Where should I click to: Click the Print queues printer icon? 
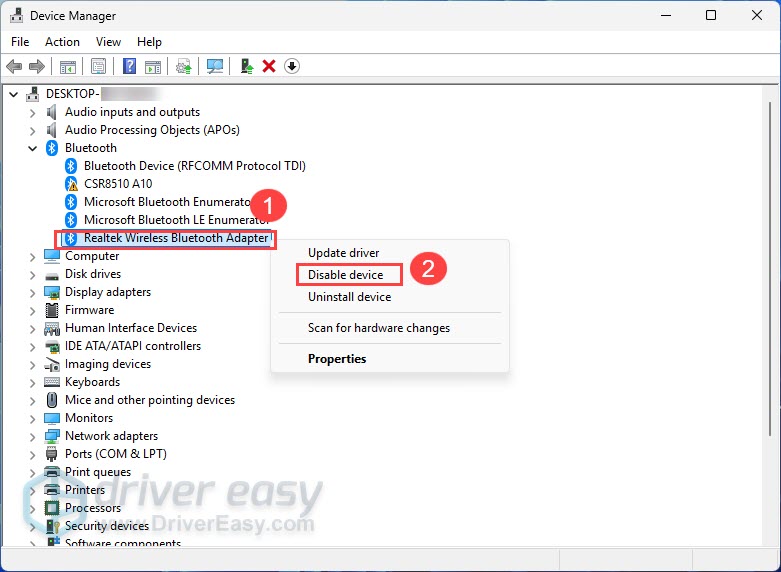click(x=52, y=472)
